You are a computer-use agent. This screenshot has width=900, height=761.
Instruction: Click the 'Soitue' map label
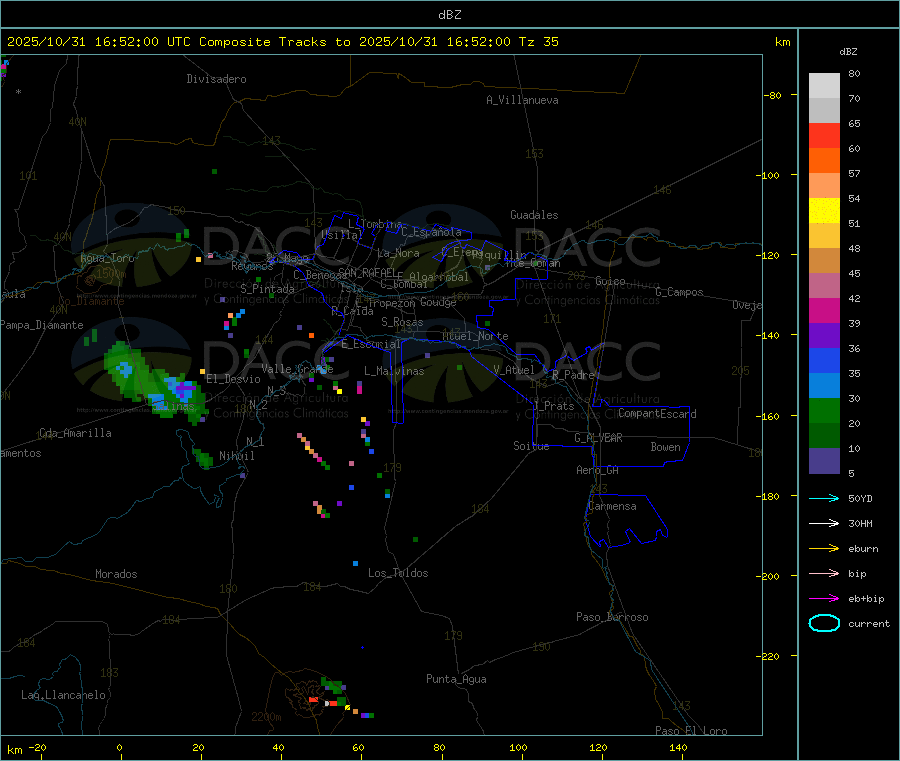[x=531, y=446]
